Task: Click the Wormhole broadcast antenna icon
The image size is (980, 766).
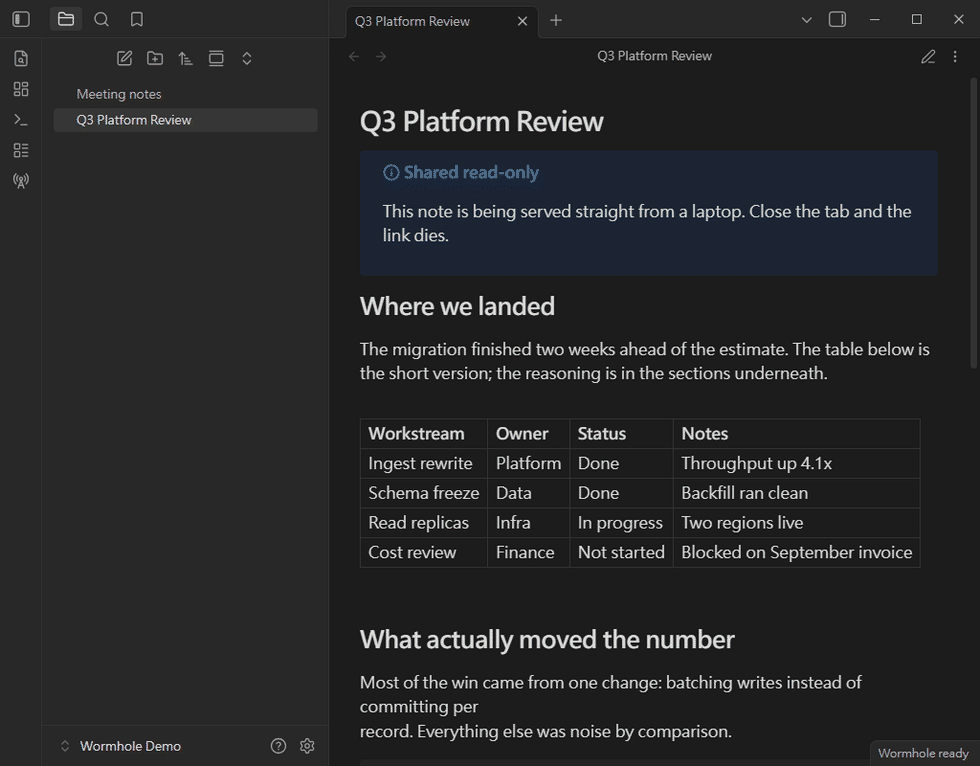Action: click(x=21, y=181)
